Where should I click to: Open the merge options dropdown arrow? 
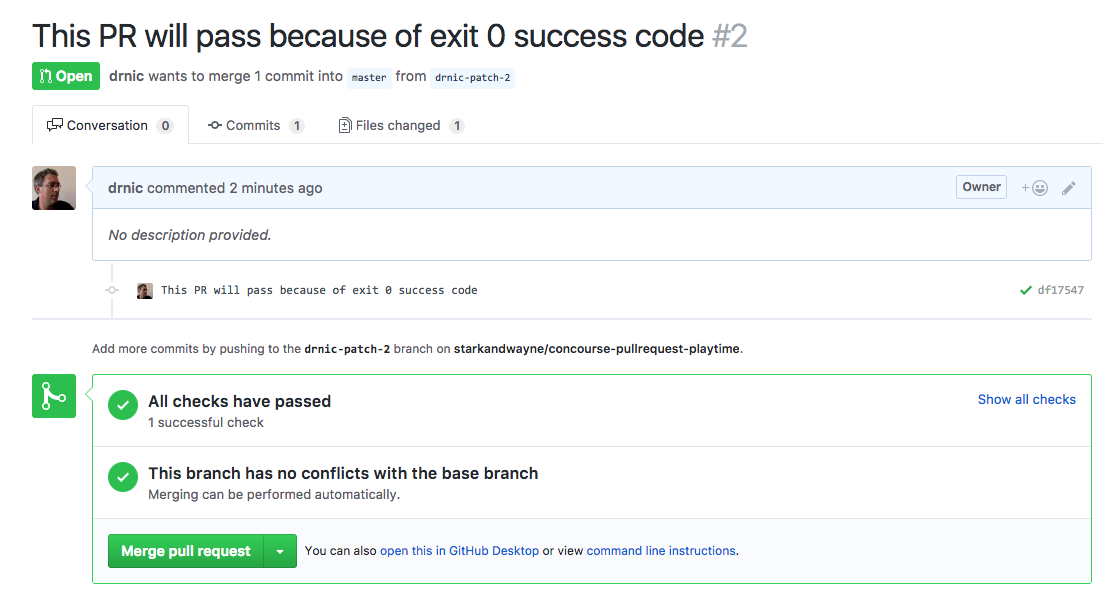(x=280, y=551)
